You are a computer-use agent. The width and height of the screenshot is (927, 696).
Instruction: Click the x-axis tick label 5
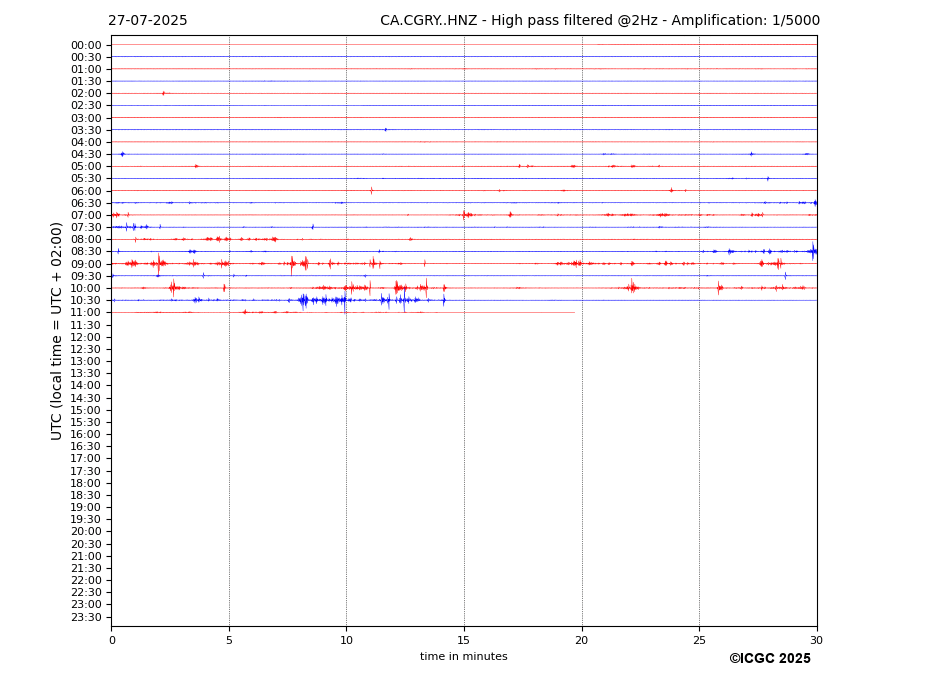tap(229, 640)
